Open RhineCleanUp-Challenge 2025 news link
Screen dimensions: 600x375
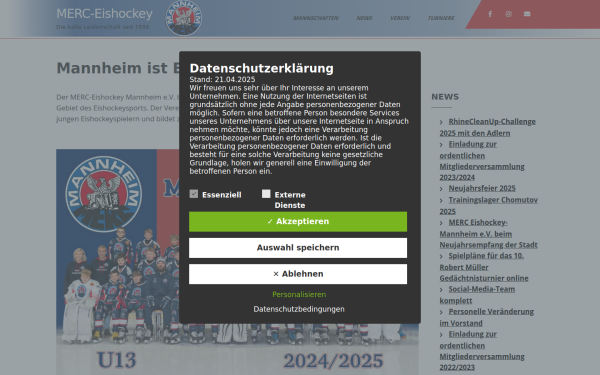point(488,127)
